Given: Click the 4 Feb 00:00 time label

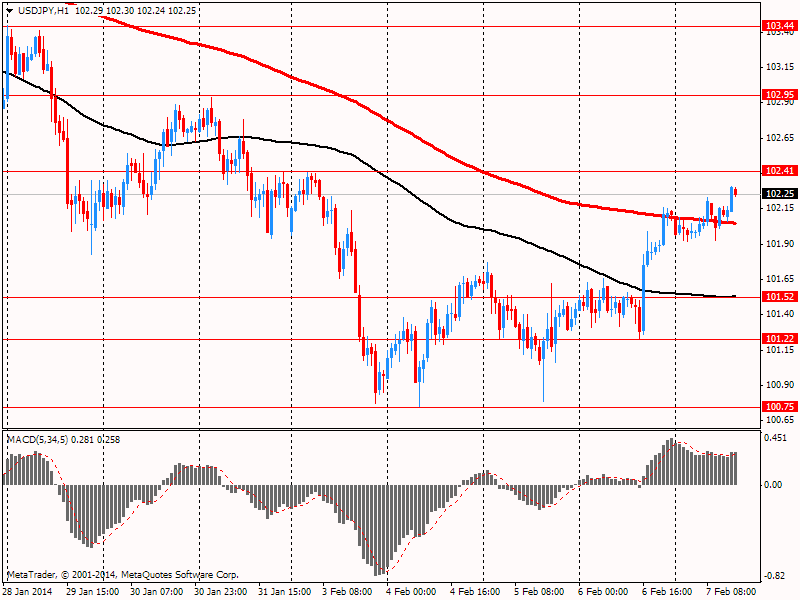Looking at the screenshot, I should click(411, 591).
